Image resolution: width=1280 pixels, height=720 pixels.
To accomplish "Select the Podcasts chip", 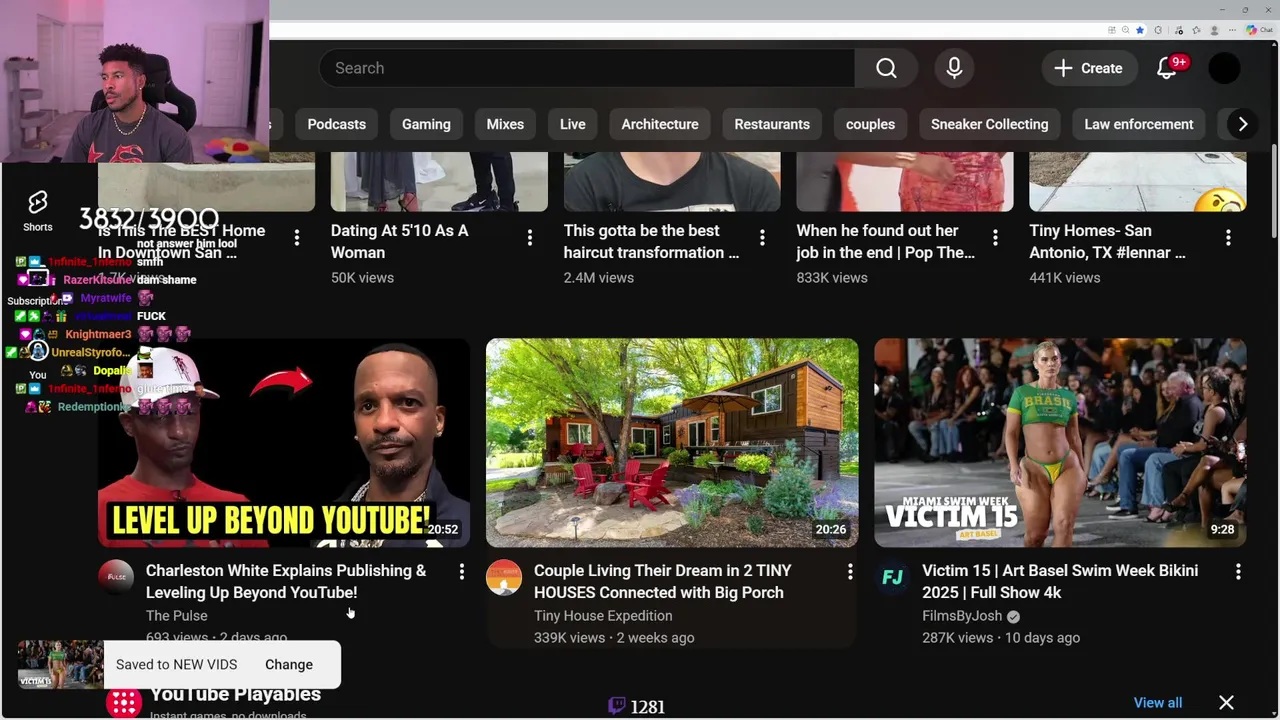I will tap(336, 124).
